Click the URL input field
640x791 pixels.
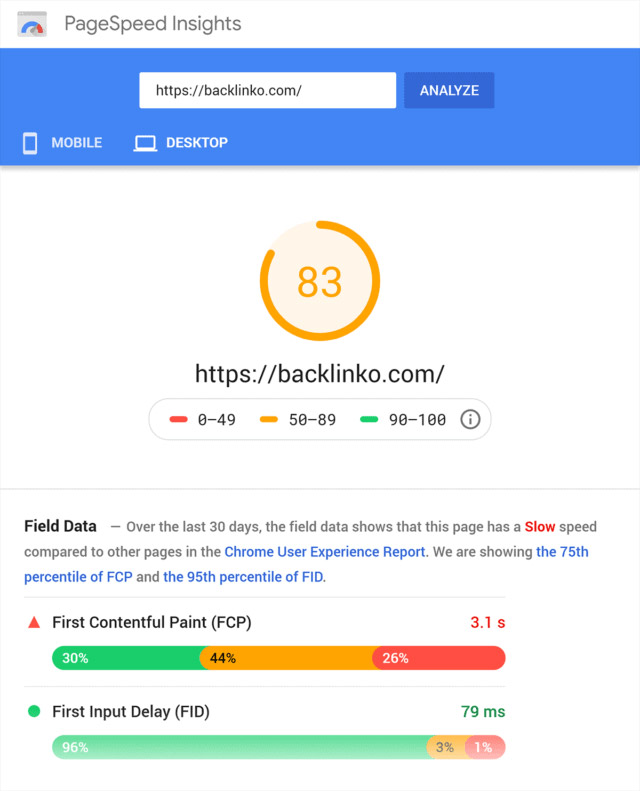pyautogui.click(x=267, y=90)
